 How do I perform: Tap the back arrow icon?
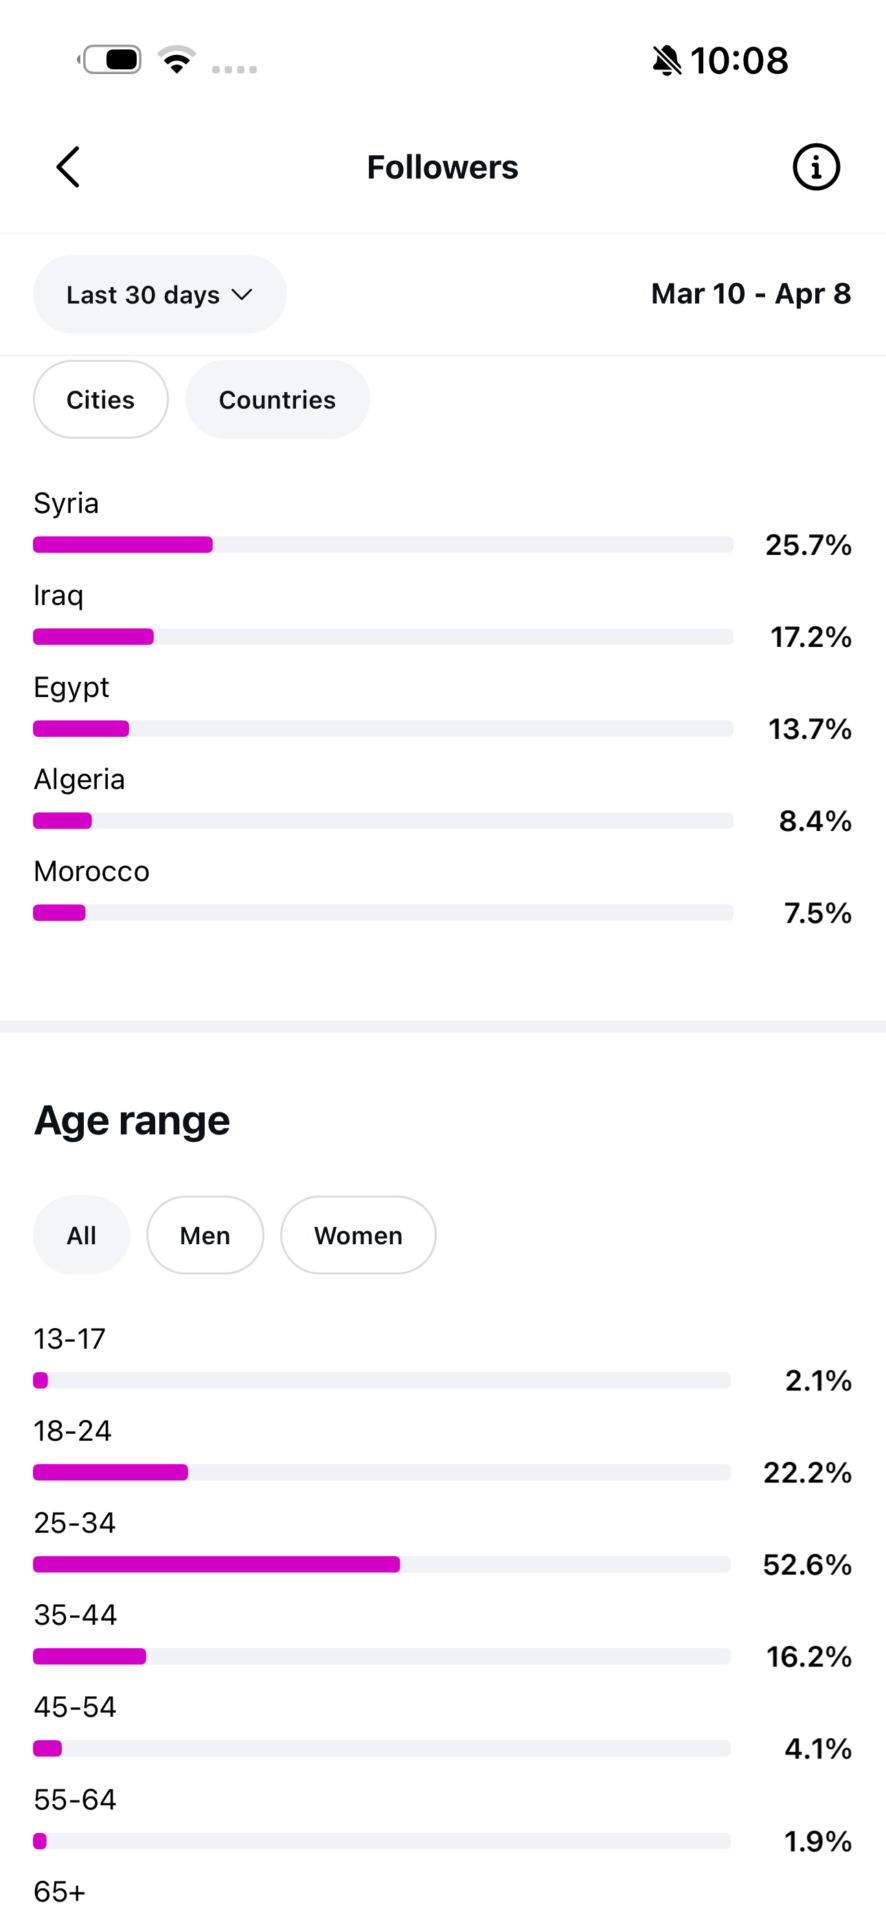pos(68,167)
